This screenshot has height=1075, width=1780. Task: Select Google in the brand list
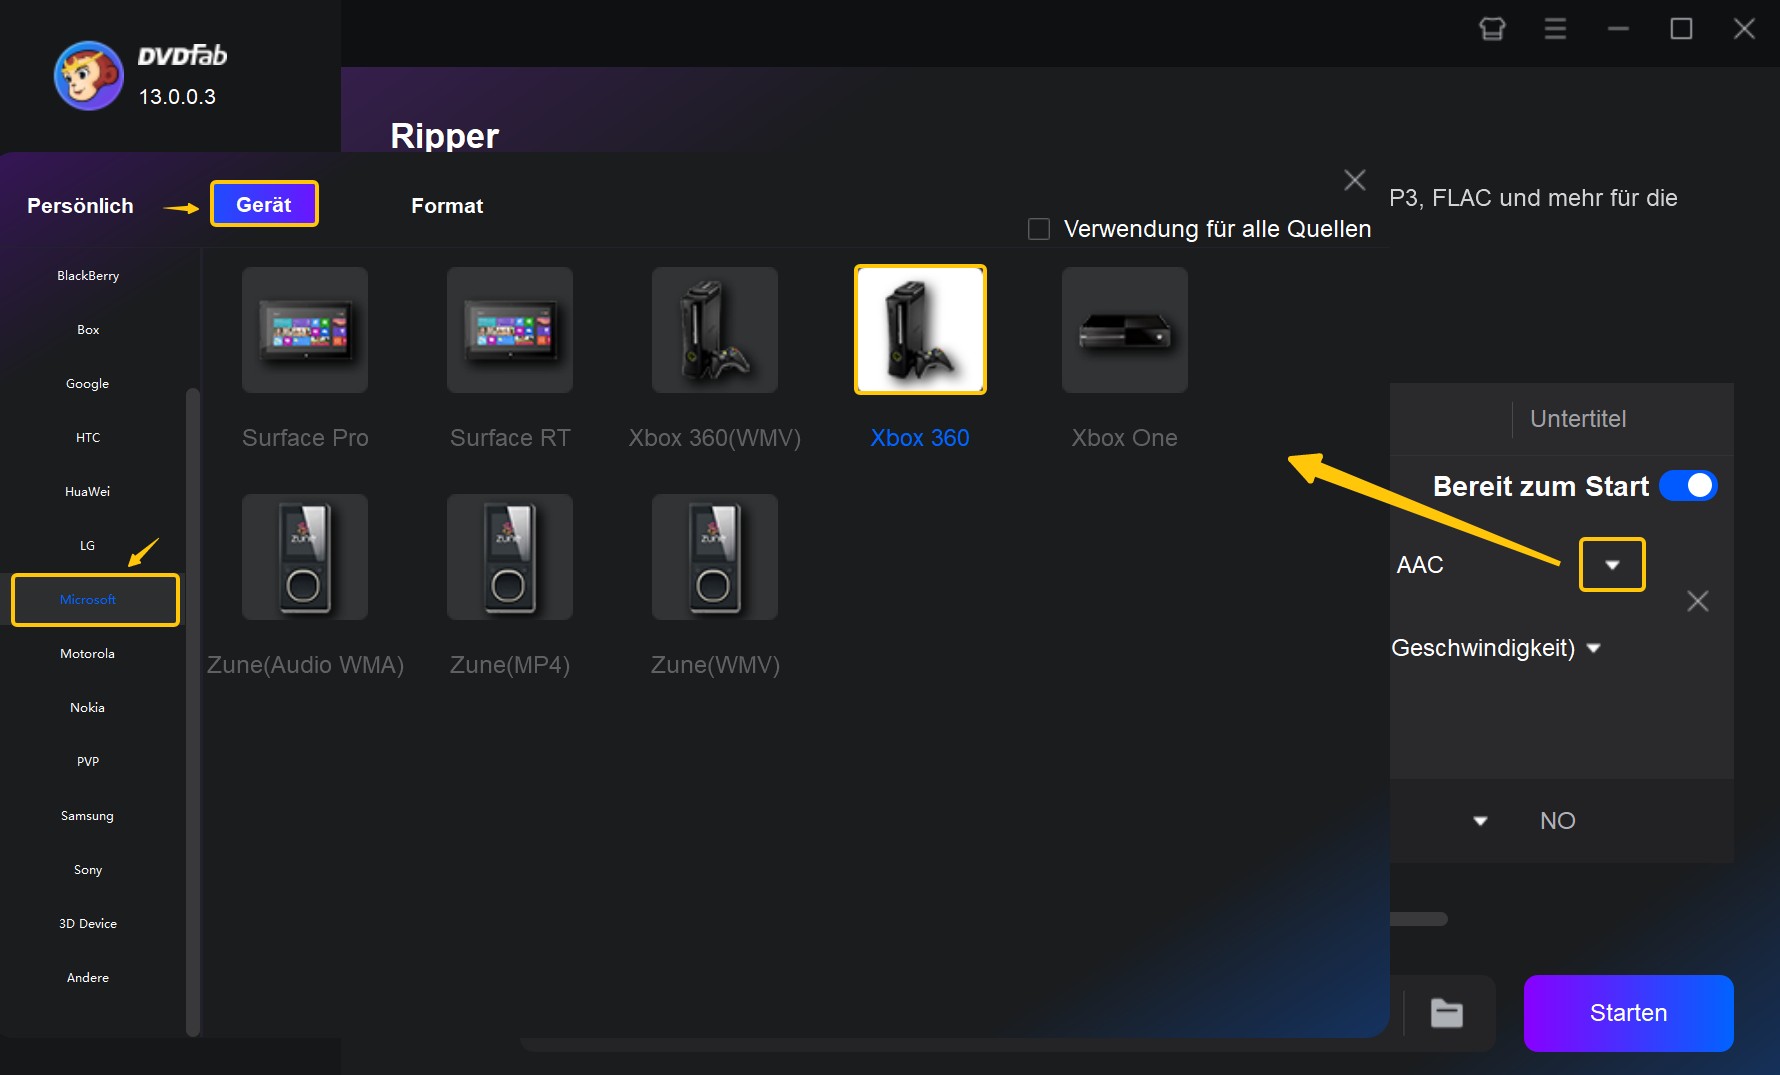coord(88,384)
